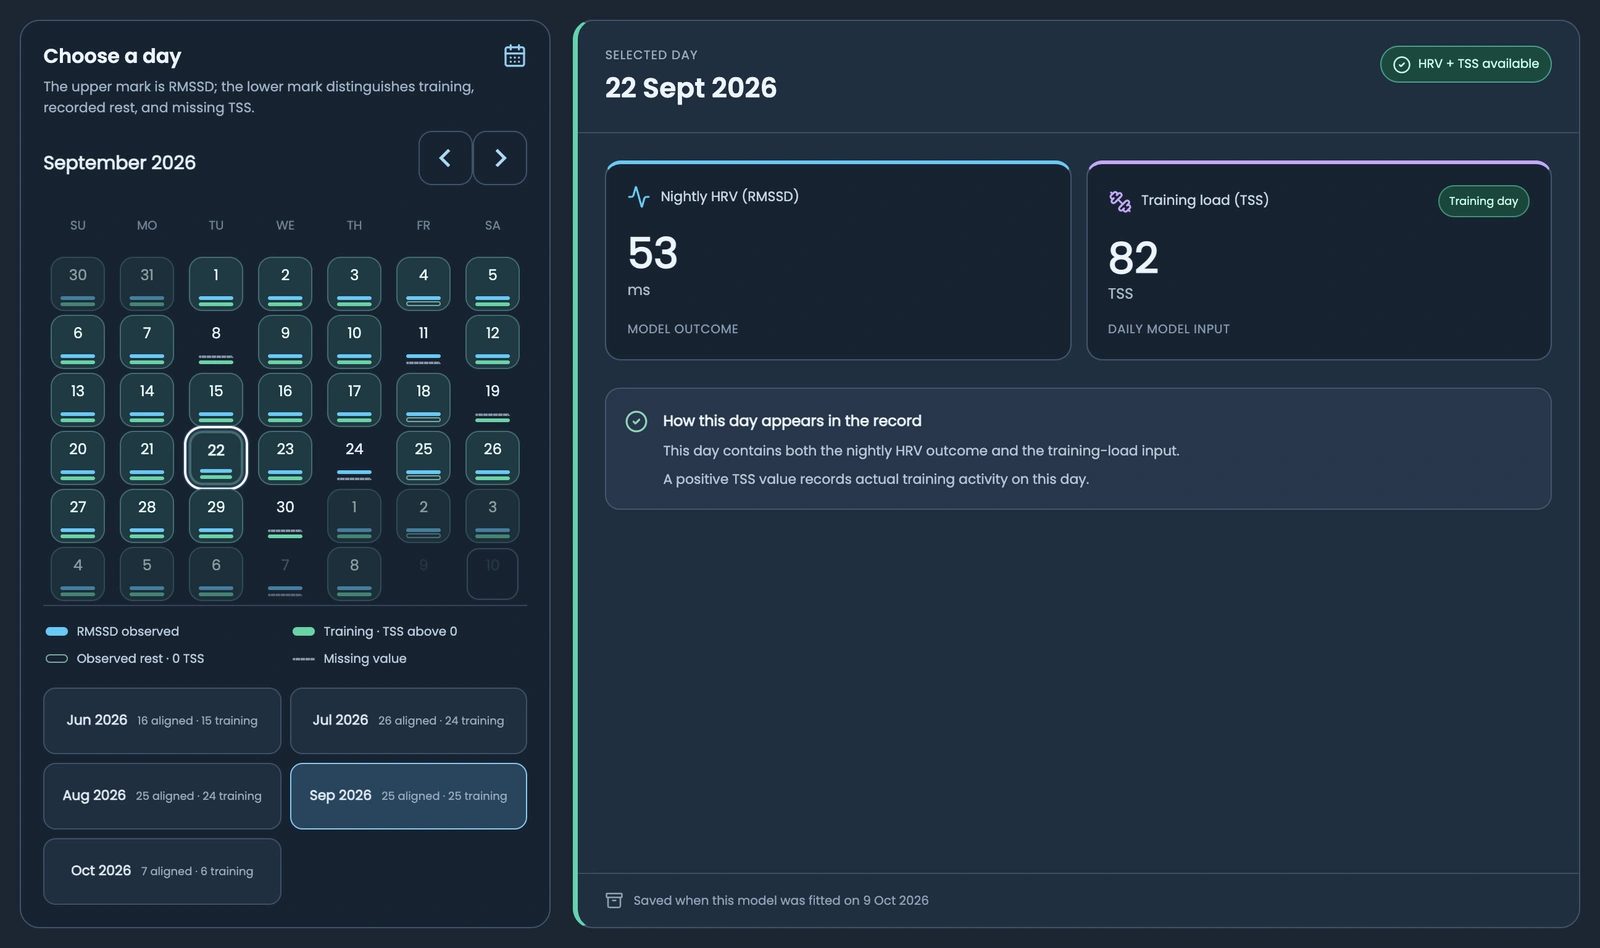Image resolution: width=1600 pixels, height=948 pixels.
Task: Jump to the Oct 2026 month
Action: click(x=162, y=871)
